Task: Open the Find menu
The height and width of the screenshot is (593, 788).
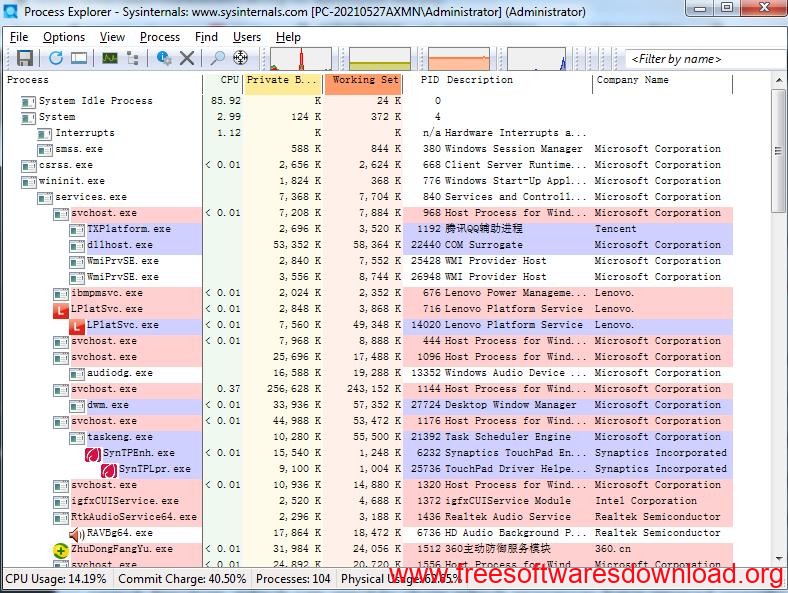Action: tap(206, 37)
